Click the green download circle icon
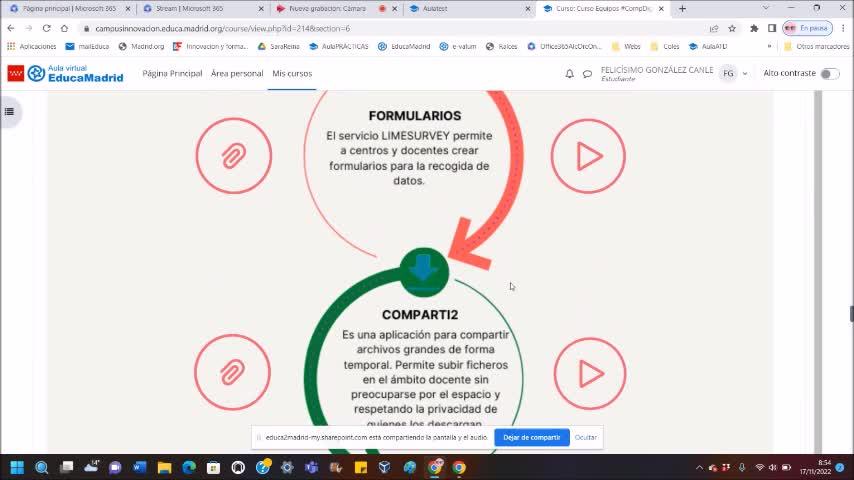Viewport: 854px width, 480px height. (x=424, y=272)
